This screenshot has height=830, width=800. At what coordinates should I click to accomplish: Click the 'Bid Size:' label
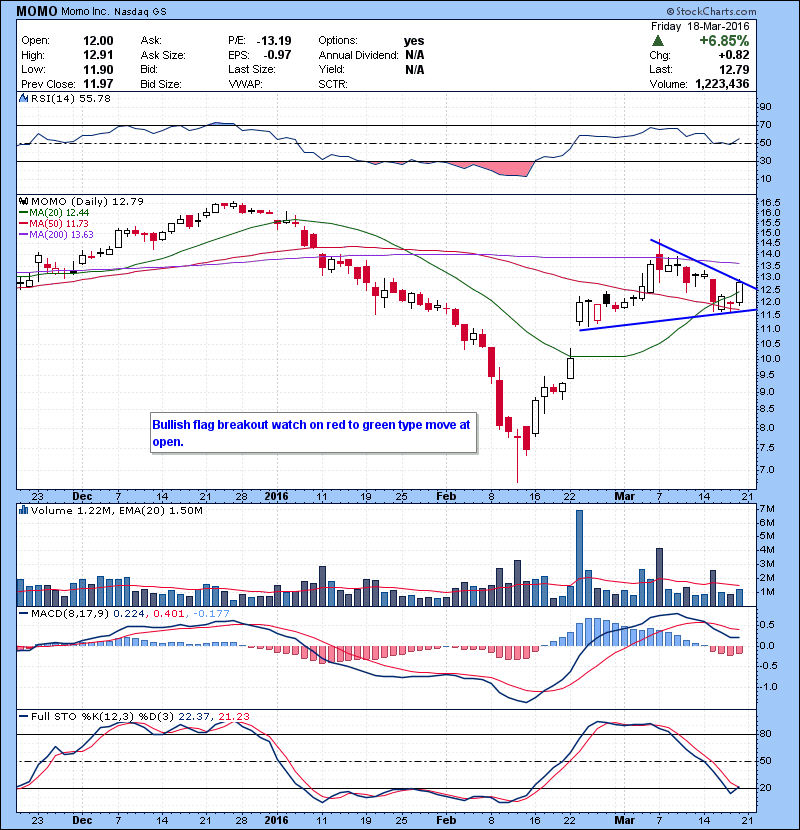pos(161,84)
